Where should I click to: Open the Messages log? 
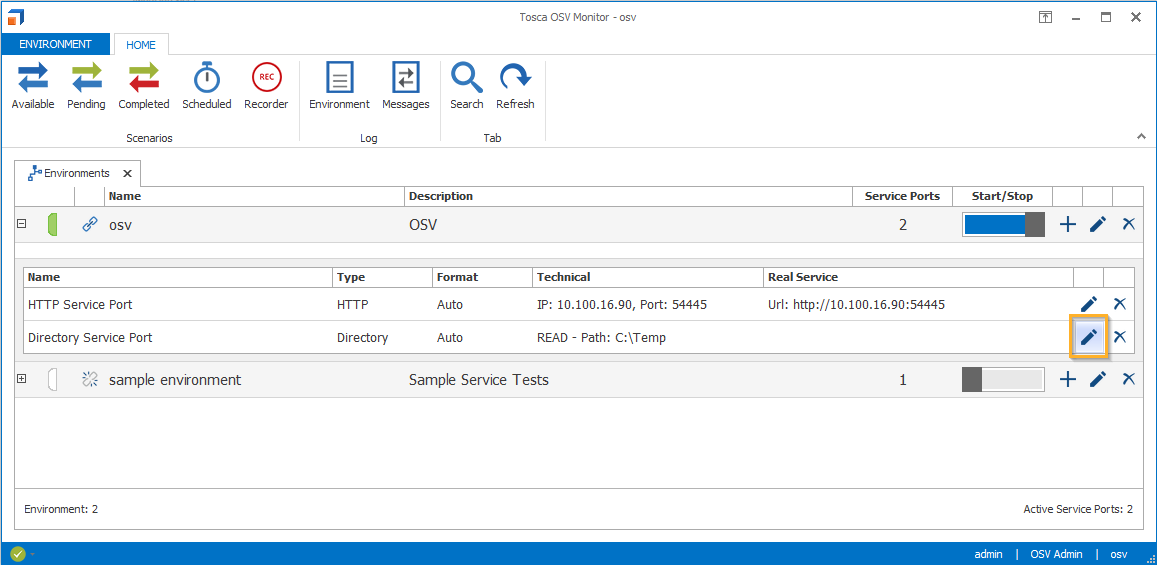(405, 85)
